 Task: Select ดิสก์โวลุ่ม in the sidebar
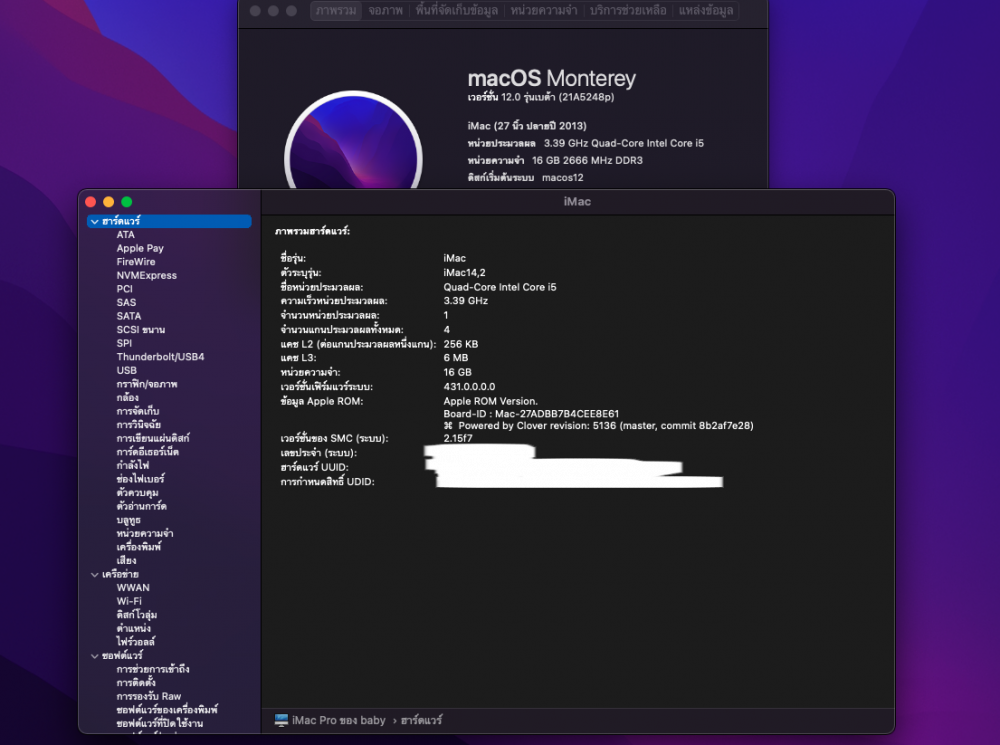click(x=136, y=615)
